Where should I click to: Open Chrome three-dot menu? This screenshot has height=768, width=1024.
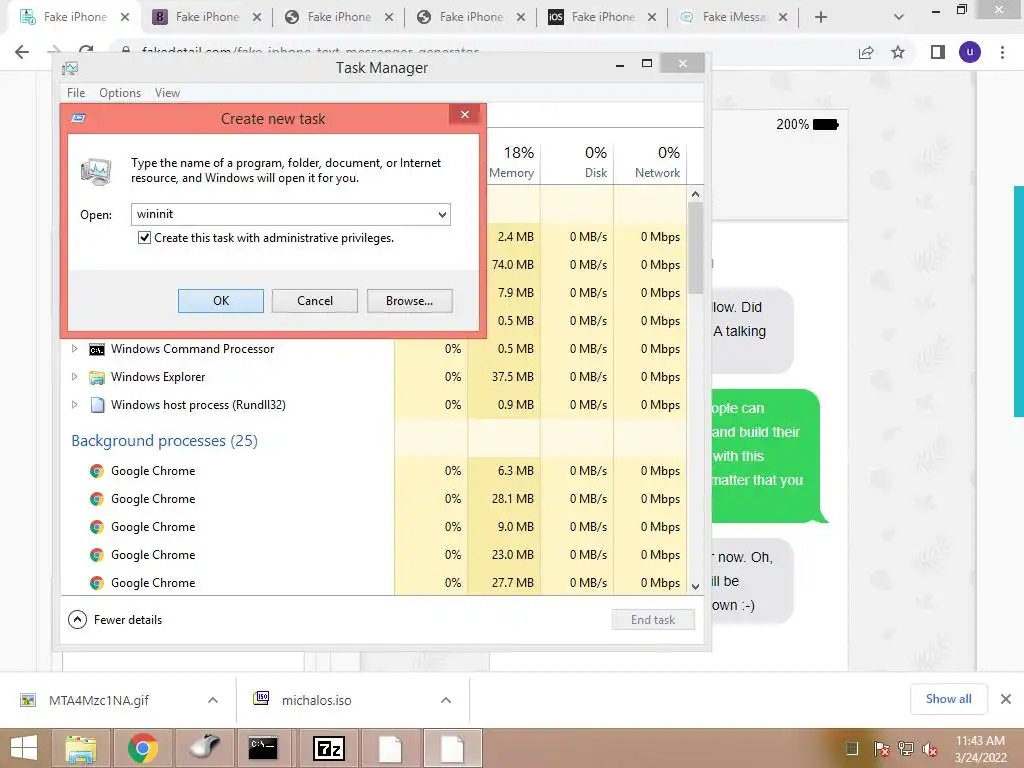(x=1002, y=52)
